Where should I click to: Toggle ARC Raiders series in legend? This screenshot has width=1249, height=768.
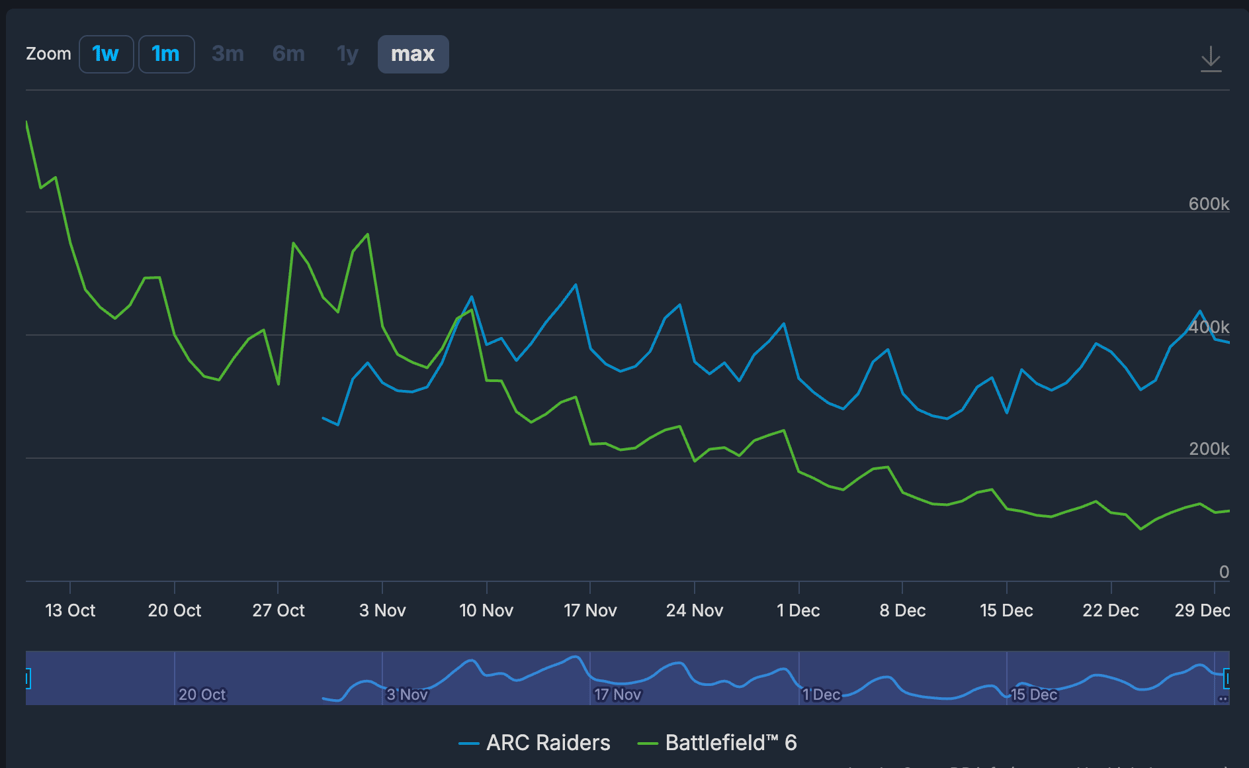[x=547, y=743]
